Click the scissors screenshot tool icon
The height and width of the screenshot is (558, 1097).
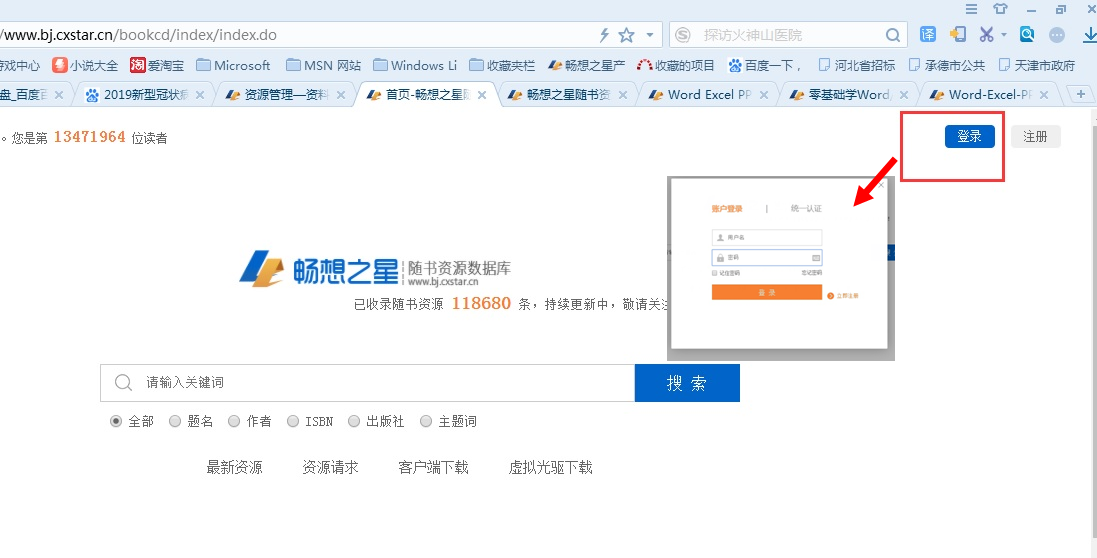click(986, 34)
